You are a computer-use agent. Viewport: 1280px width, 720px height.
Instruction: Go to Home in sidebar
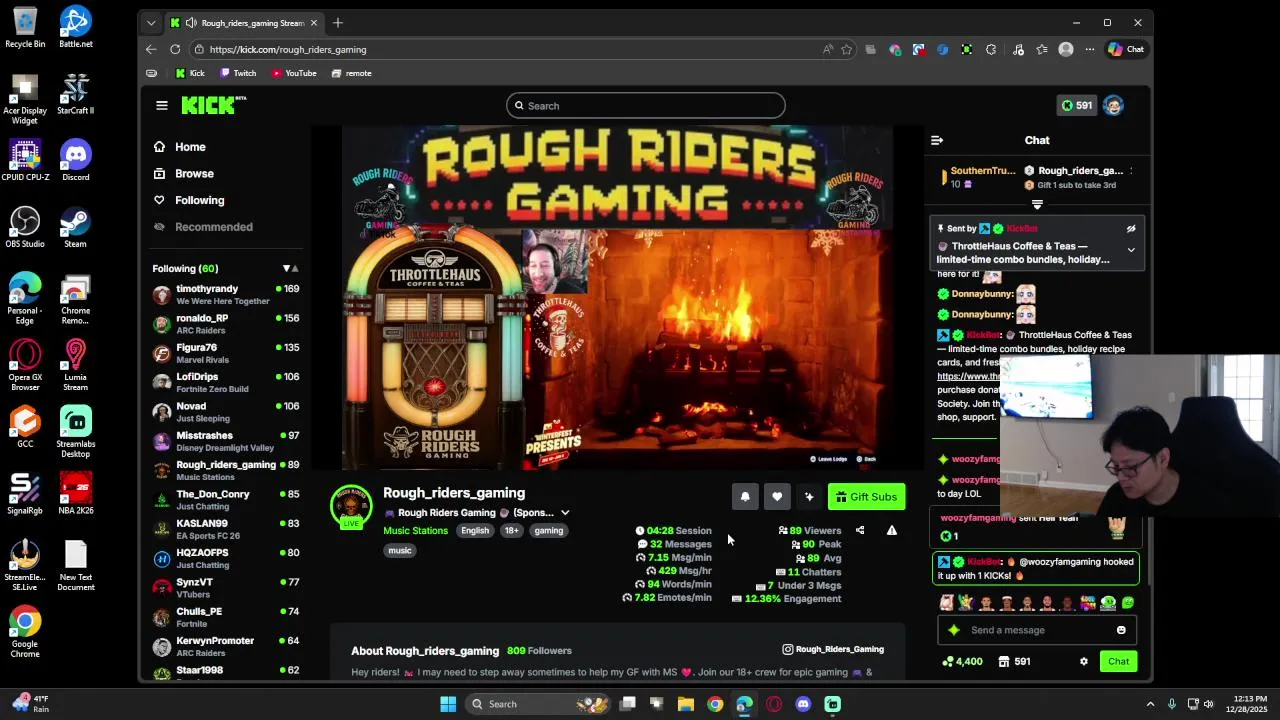point(180,147)
